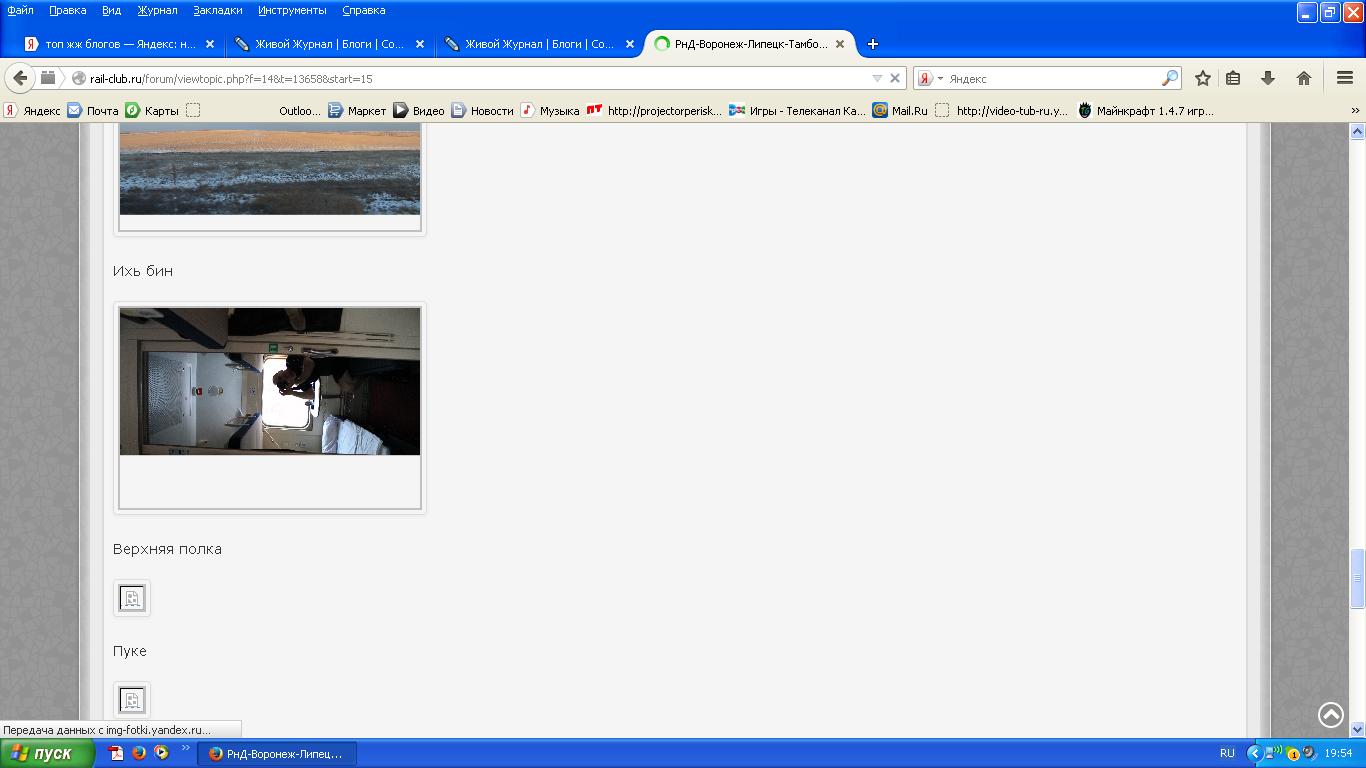The height and width of the screenshot is (768, 1366).
Task: Go to the Home page icon
Action: (x=1304, y=78)
